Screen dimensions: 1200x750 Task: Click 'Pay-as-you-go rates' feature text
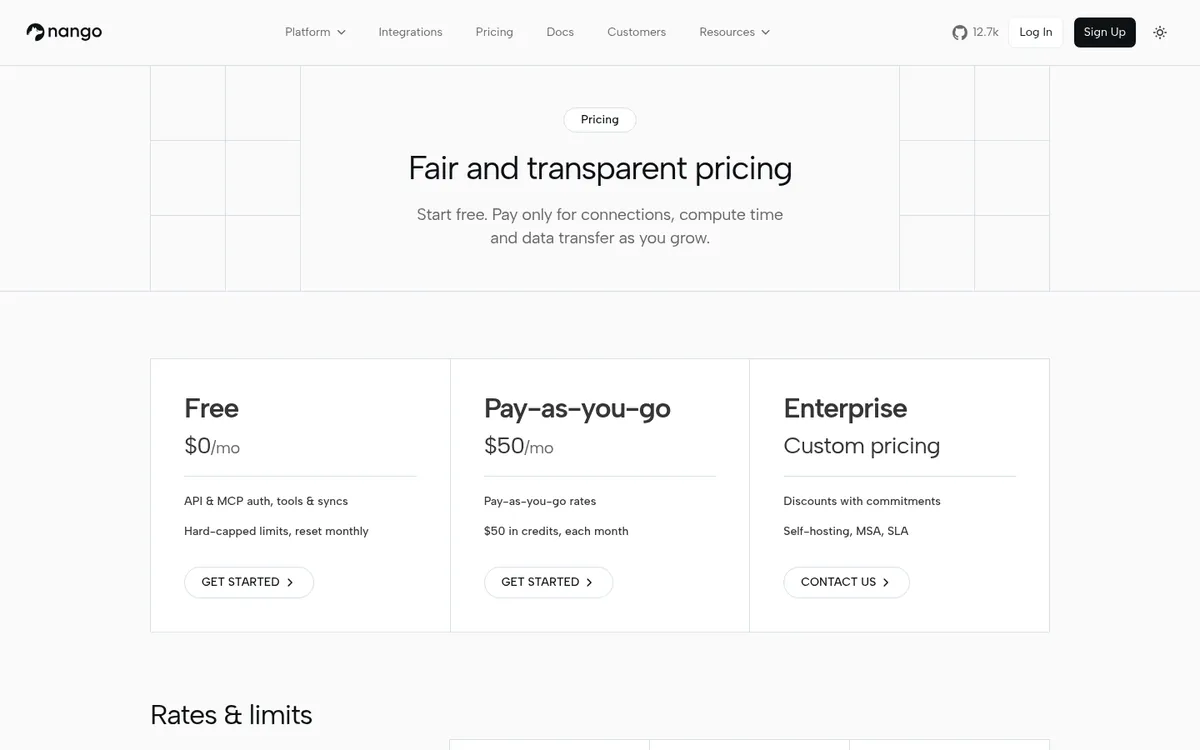pyautogui.click(x=540, y=501)
